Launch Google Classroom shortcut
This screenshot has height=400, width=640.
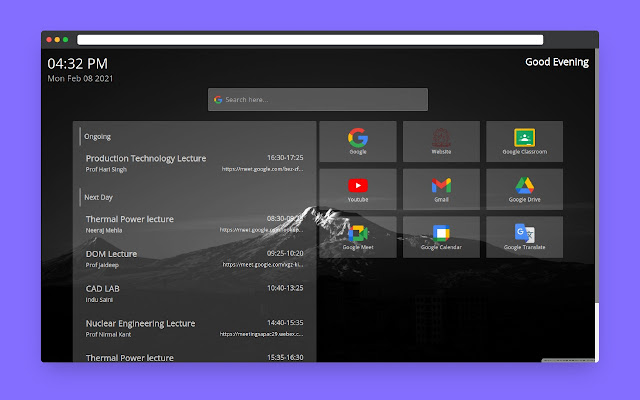pos(524,141)
